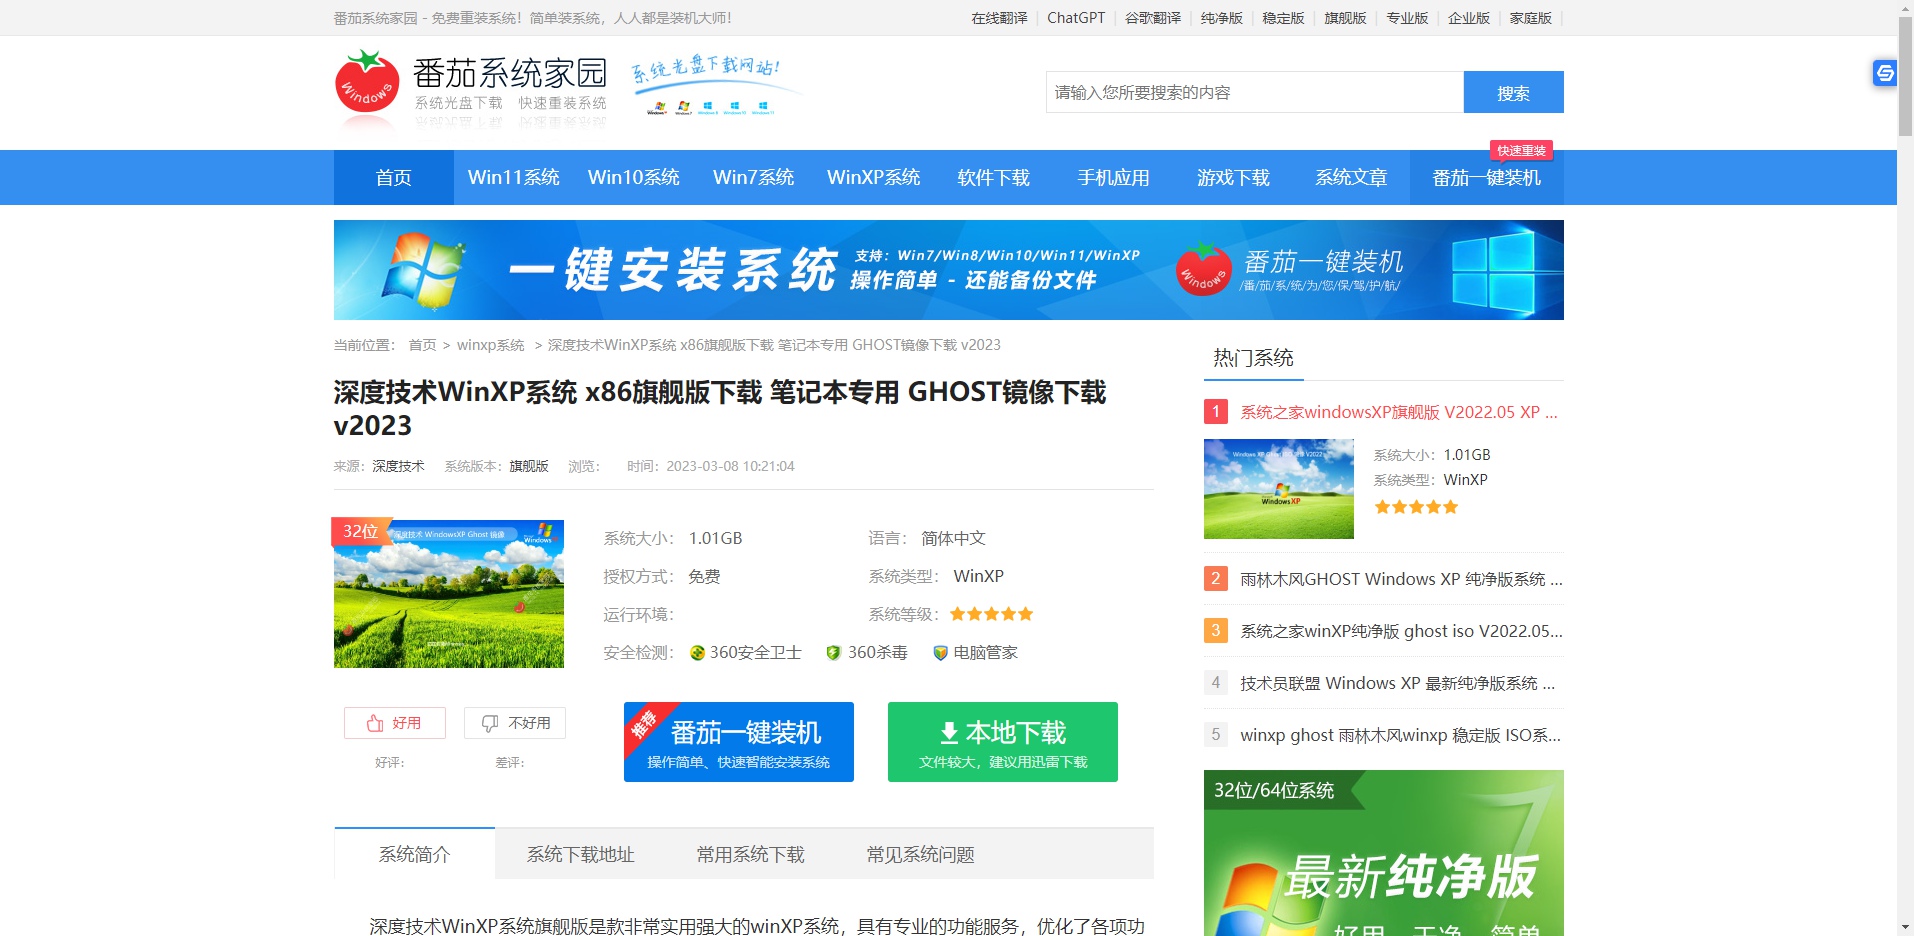Click the blue floating sidebar icon
1914x936 pixels.
(x=1885, y=73)
